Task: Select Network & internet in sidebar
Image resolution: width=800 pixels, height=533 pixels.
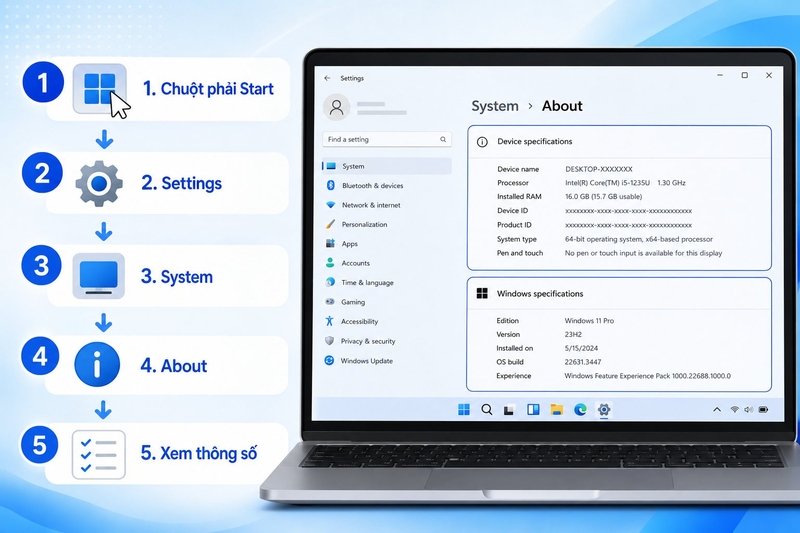Action: pos(371,205)
